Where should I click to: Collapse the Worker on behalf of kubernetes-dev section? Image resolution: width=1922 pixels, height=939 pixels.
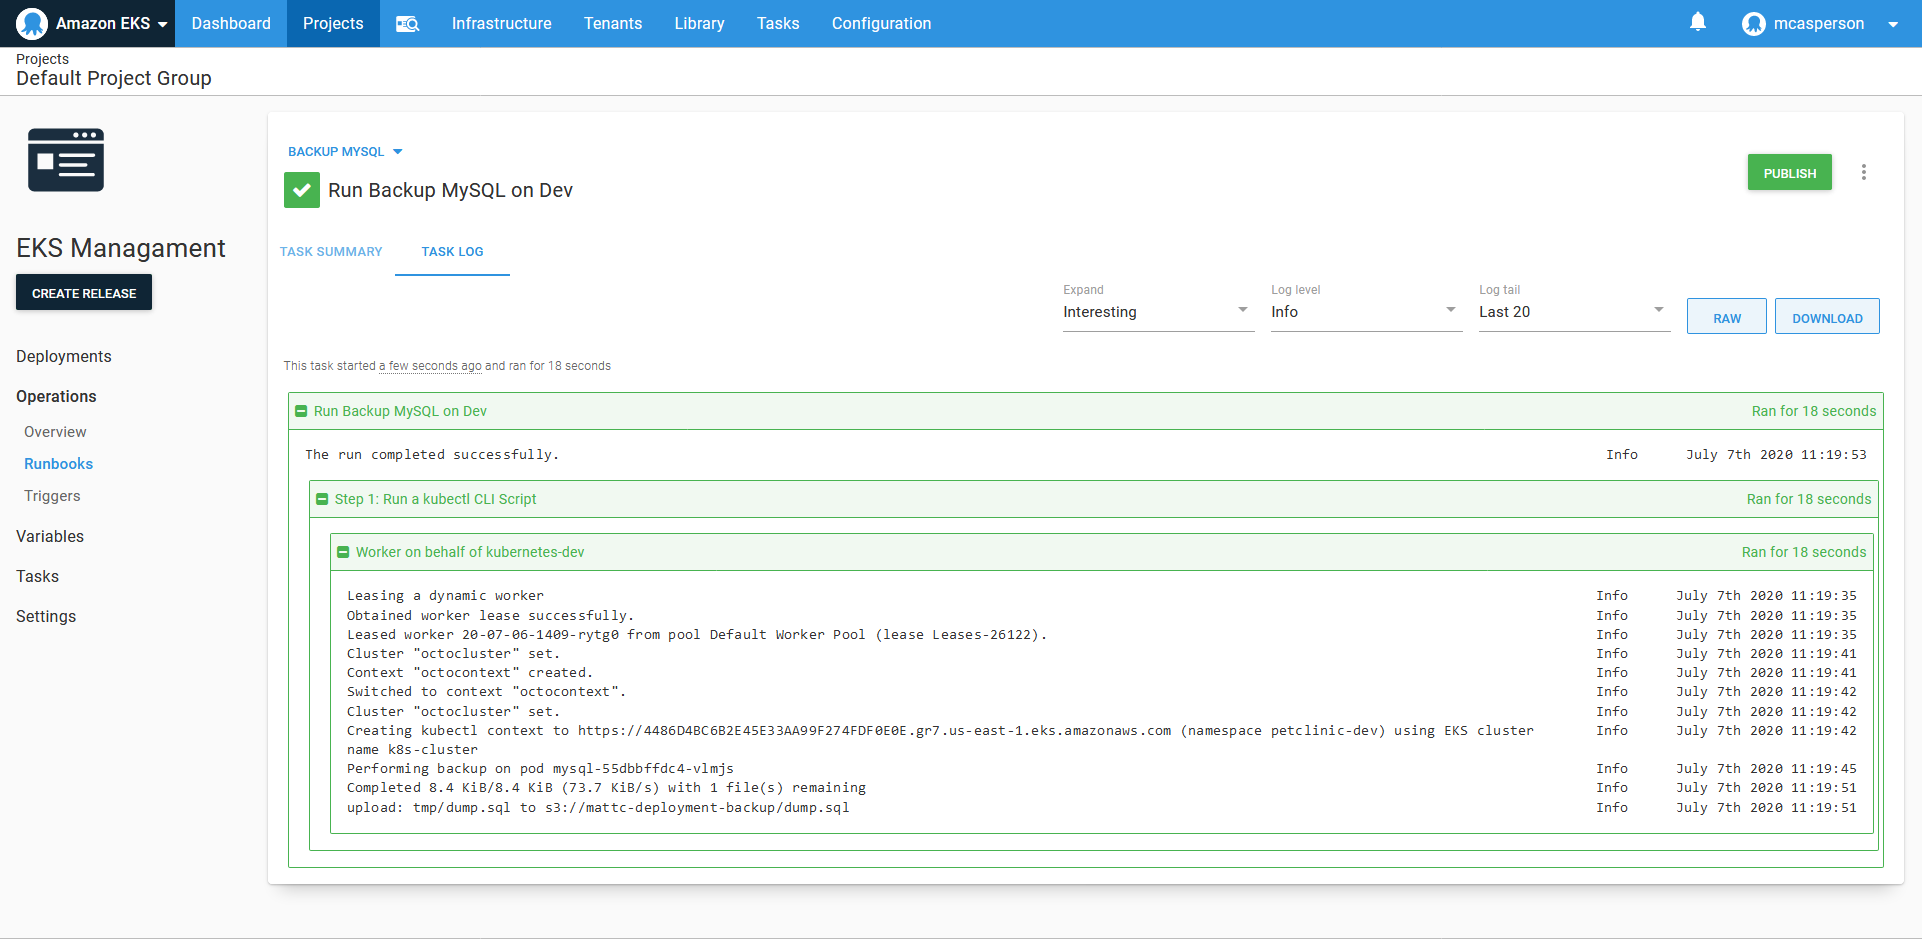[343, 551]
